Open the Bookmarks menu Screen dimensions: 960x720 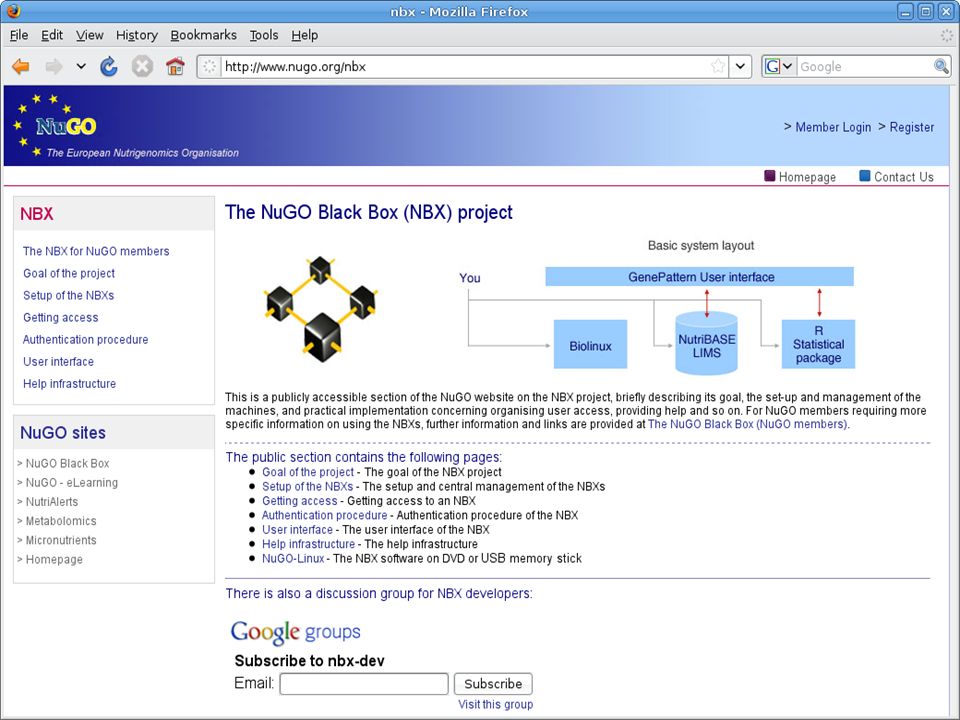(x=203, y=35)
